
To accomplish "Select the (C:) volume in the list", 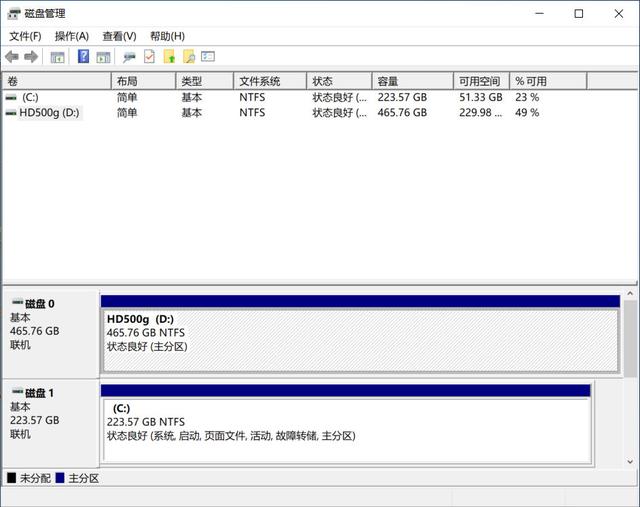I will [x=30, y=98].
